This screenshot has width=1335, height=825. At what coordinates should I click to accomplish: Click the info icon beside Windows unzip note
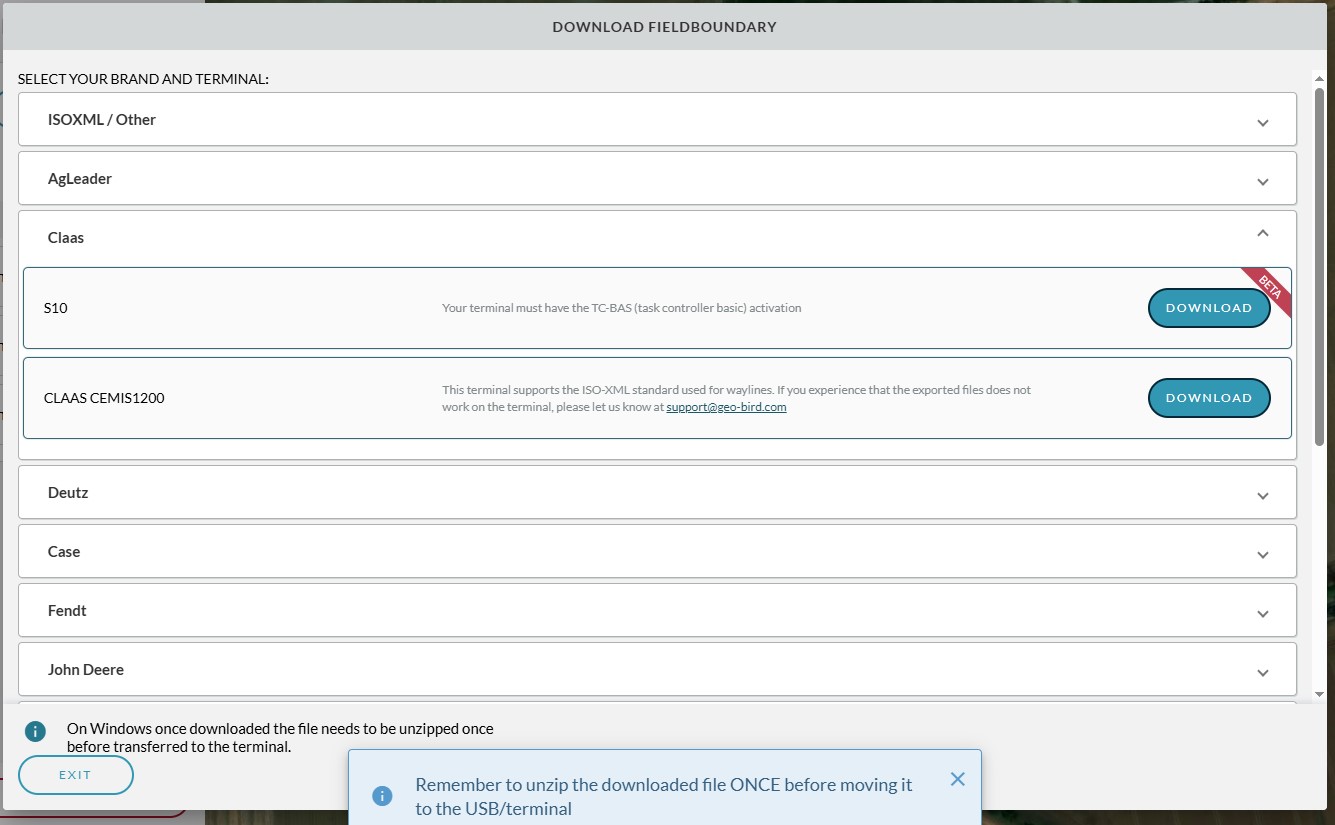click(x=35, y=731)
